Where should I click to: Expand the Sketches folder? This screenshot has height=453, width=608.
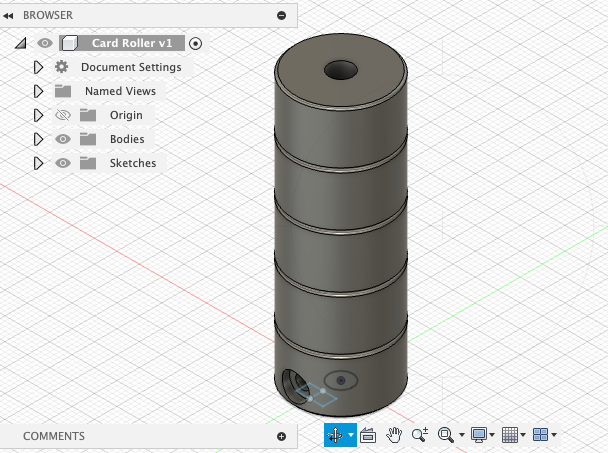coord(38,163)
